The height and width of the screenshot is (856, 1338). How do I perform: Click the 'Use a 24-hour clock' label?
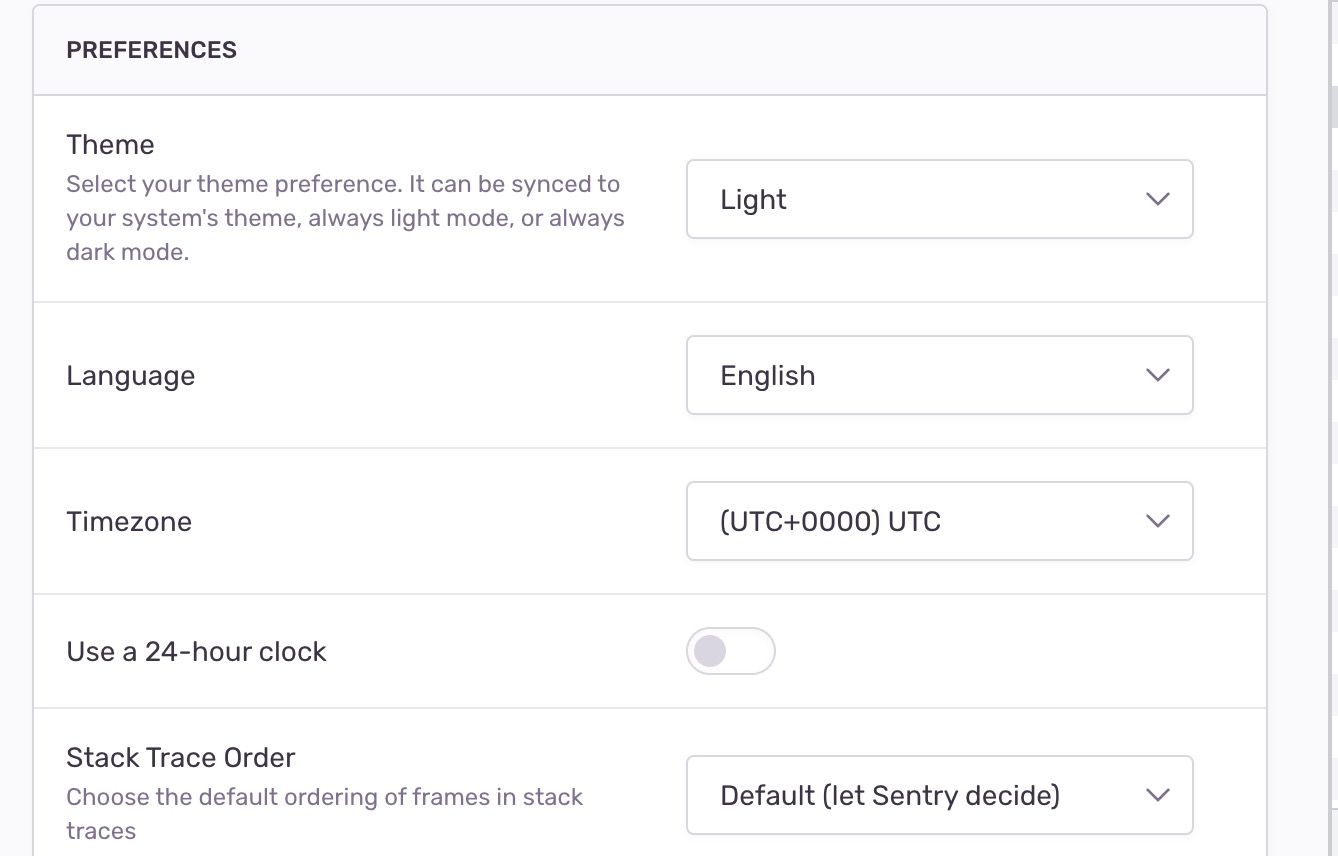(x=196, y=651)
